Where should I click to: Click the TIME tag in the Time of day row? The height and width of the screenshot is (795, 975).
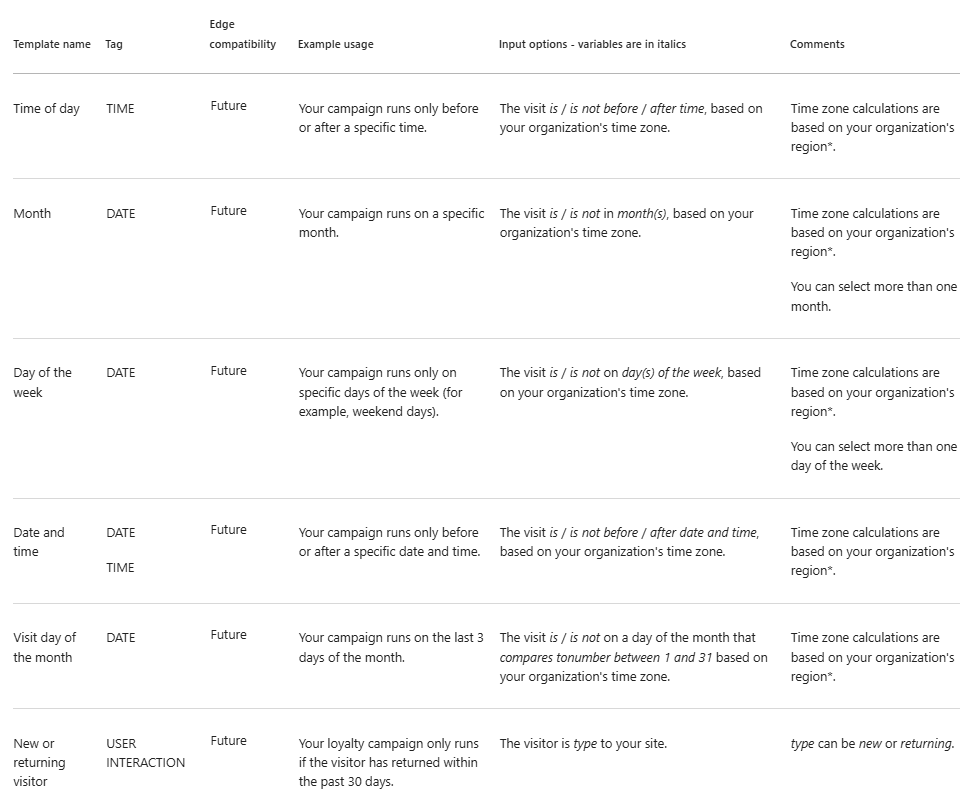[120, 109]
